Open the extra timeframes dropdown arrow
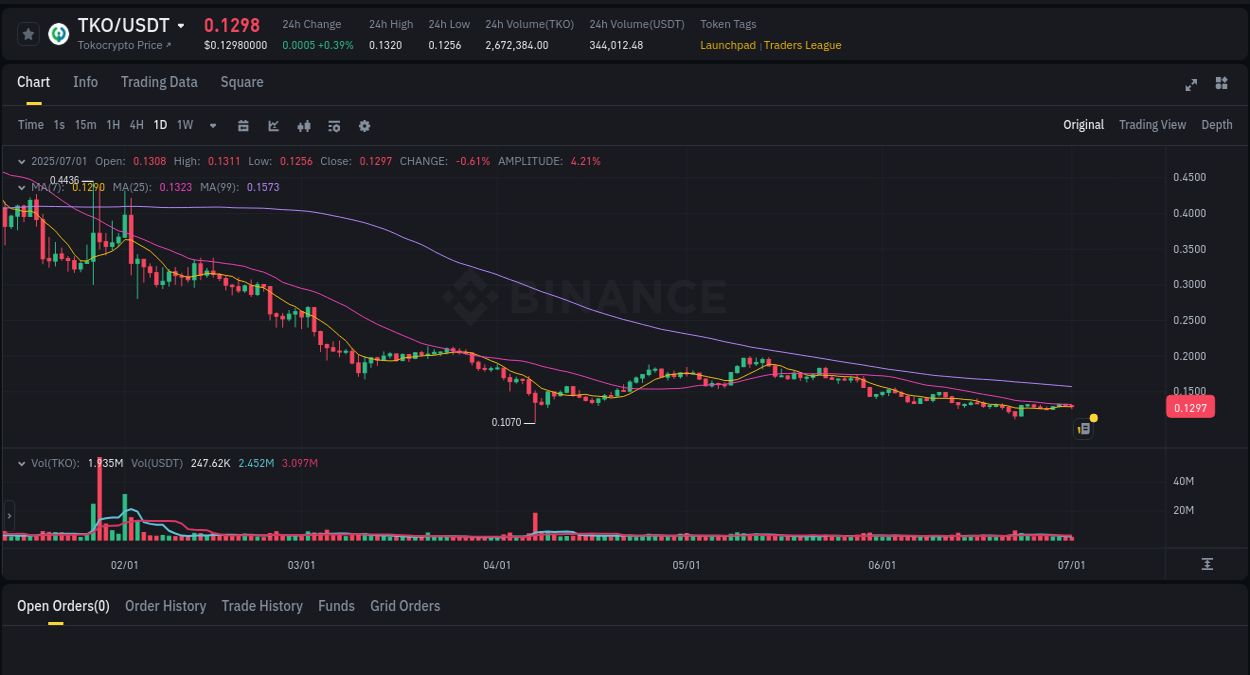The height and width of the screenshot is (675, 1250). (212, 125)
